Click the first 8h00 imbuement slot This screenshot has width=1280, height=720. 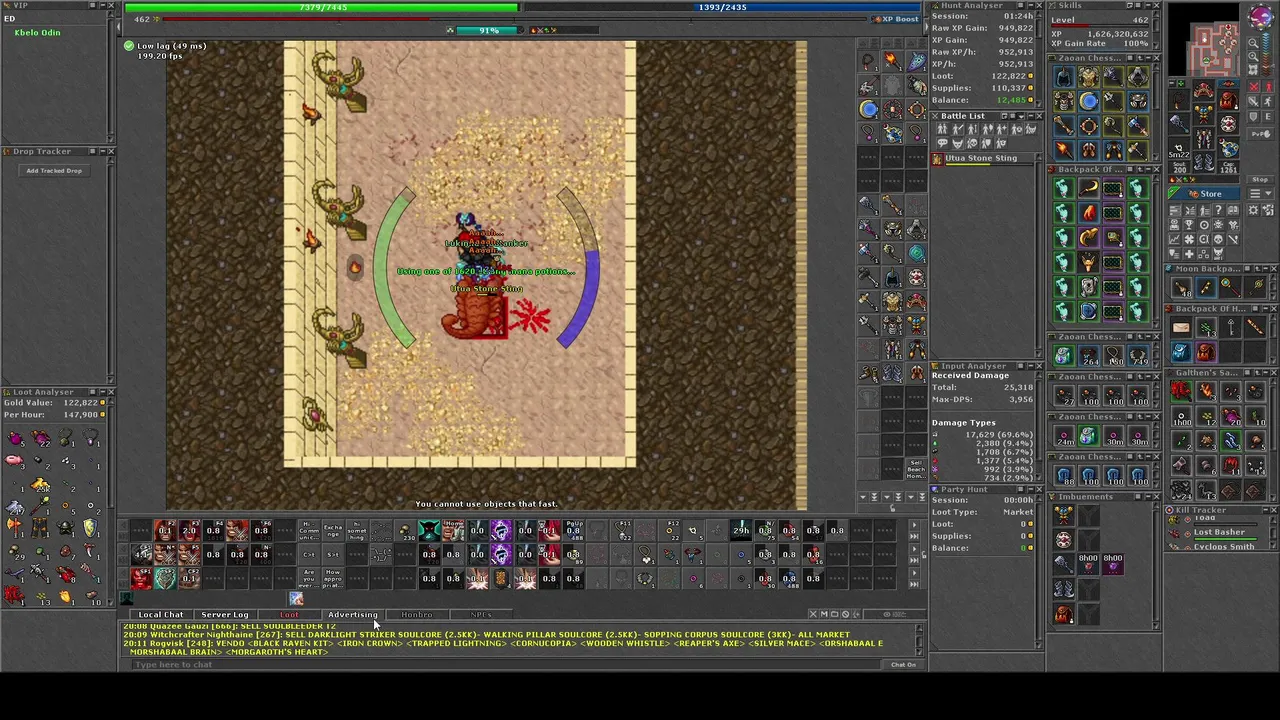point(1088,563)
